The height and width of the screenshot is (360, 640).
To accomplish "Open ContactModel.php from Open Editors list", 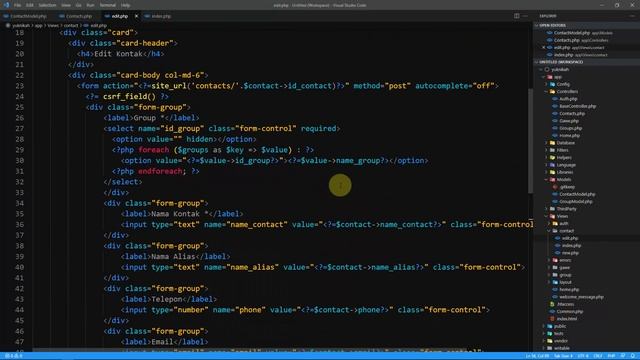I will click(587, 33).
